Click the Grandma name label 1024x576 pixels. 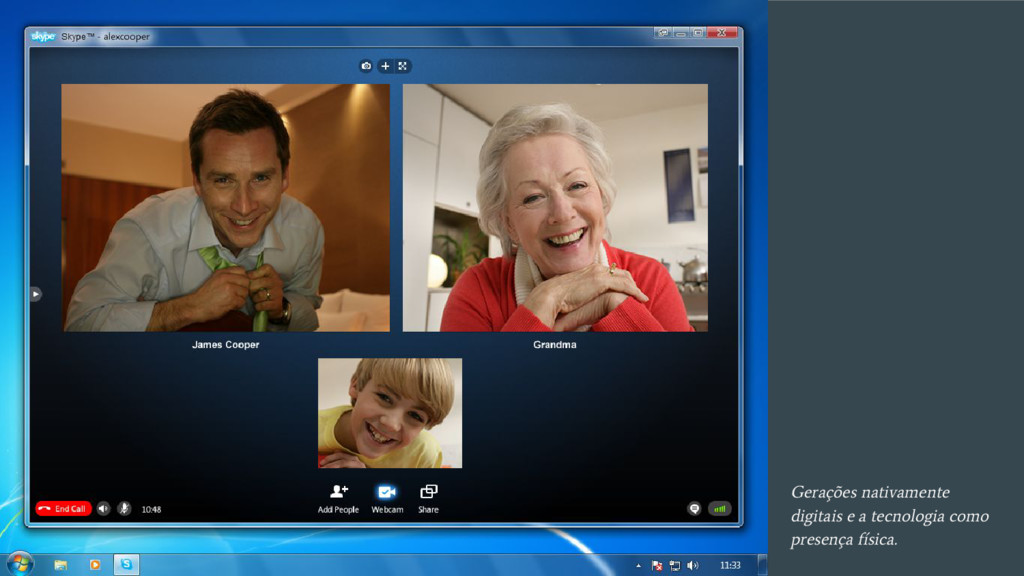pyautogui.click(x=554, y=345)
